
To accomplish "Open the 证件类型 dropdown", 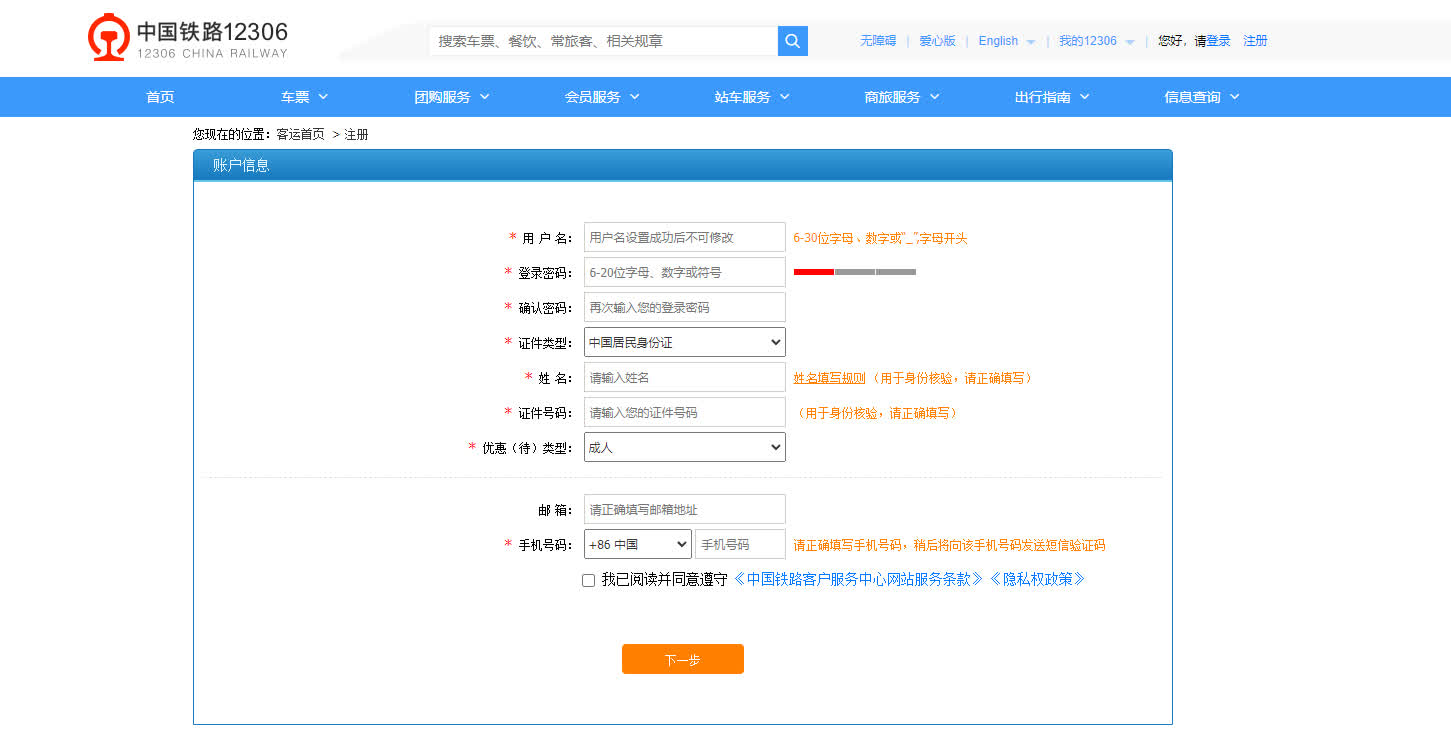I will point(684,342).
